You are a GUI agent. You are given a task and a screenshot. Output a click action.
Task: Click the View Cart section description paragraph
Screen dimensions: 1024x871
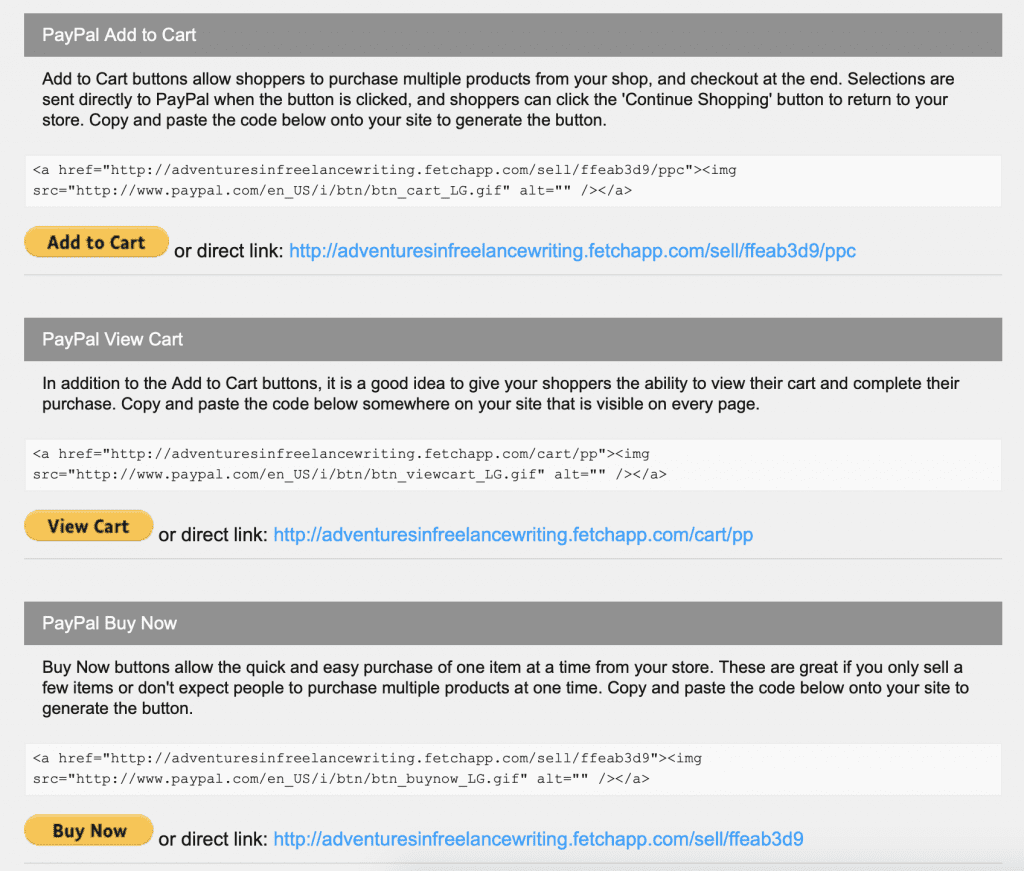[500, 394]
